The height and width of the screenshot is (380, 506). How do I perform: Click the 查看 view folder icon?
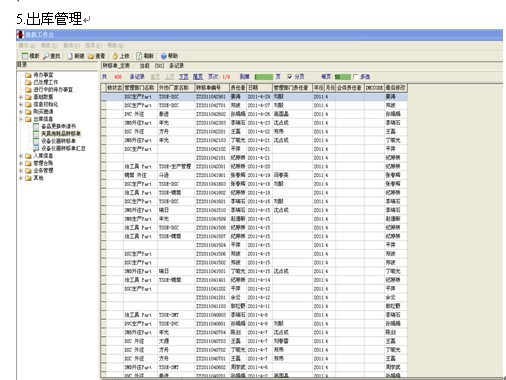point(91,56)
